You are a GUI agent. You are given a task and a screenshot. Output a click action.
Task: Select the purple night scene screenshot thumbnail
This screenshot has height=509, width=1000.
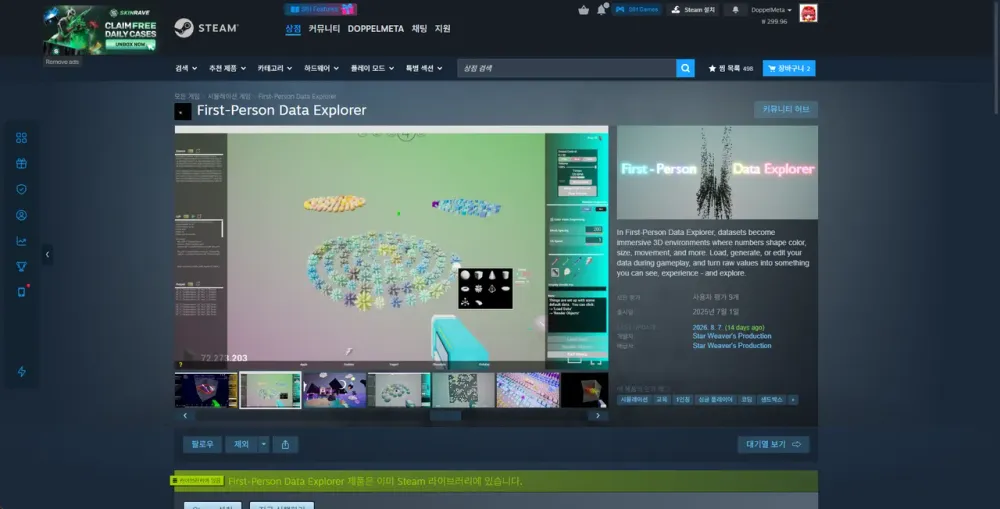[x=335, y=390]
